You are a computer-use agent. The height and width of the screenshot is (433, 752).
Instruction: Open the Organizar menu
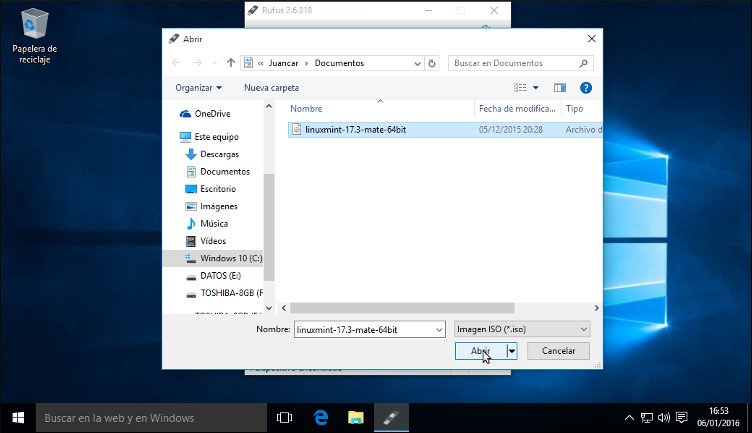pyautogui.click(x=199, y=88)
